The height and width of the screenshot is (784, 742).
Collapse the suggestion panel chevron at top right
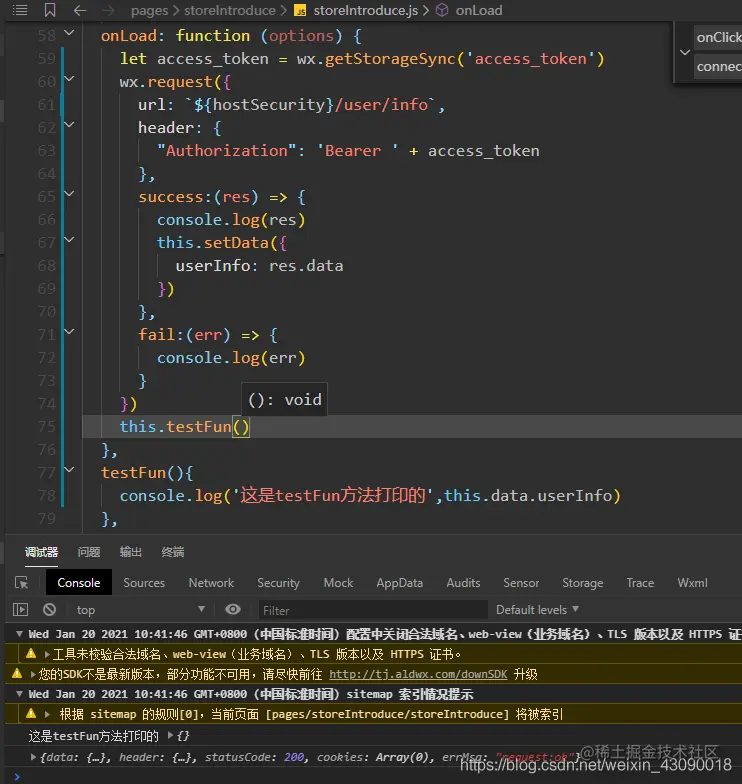click(685, 52)
